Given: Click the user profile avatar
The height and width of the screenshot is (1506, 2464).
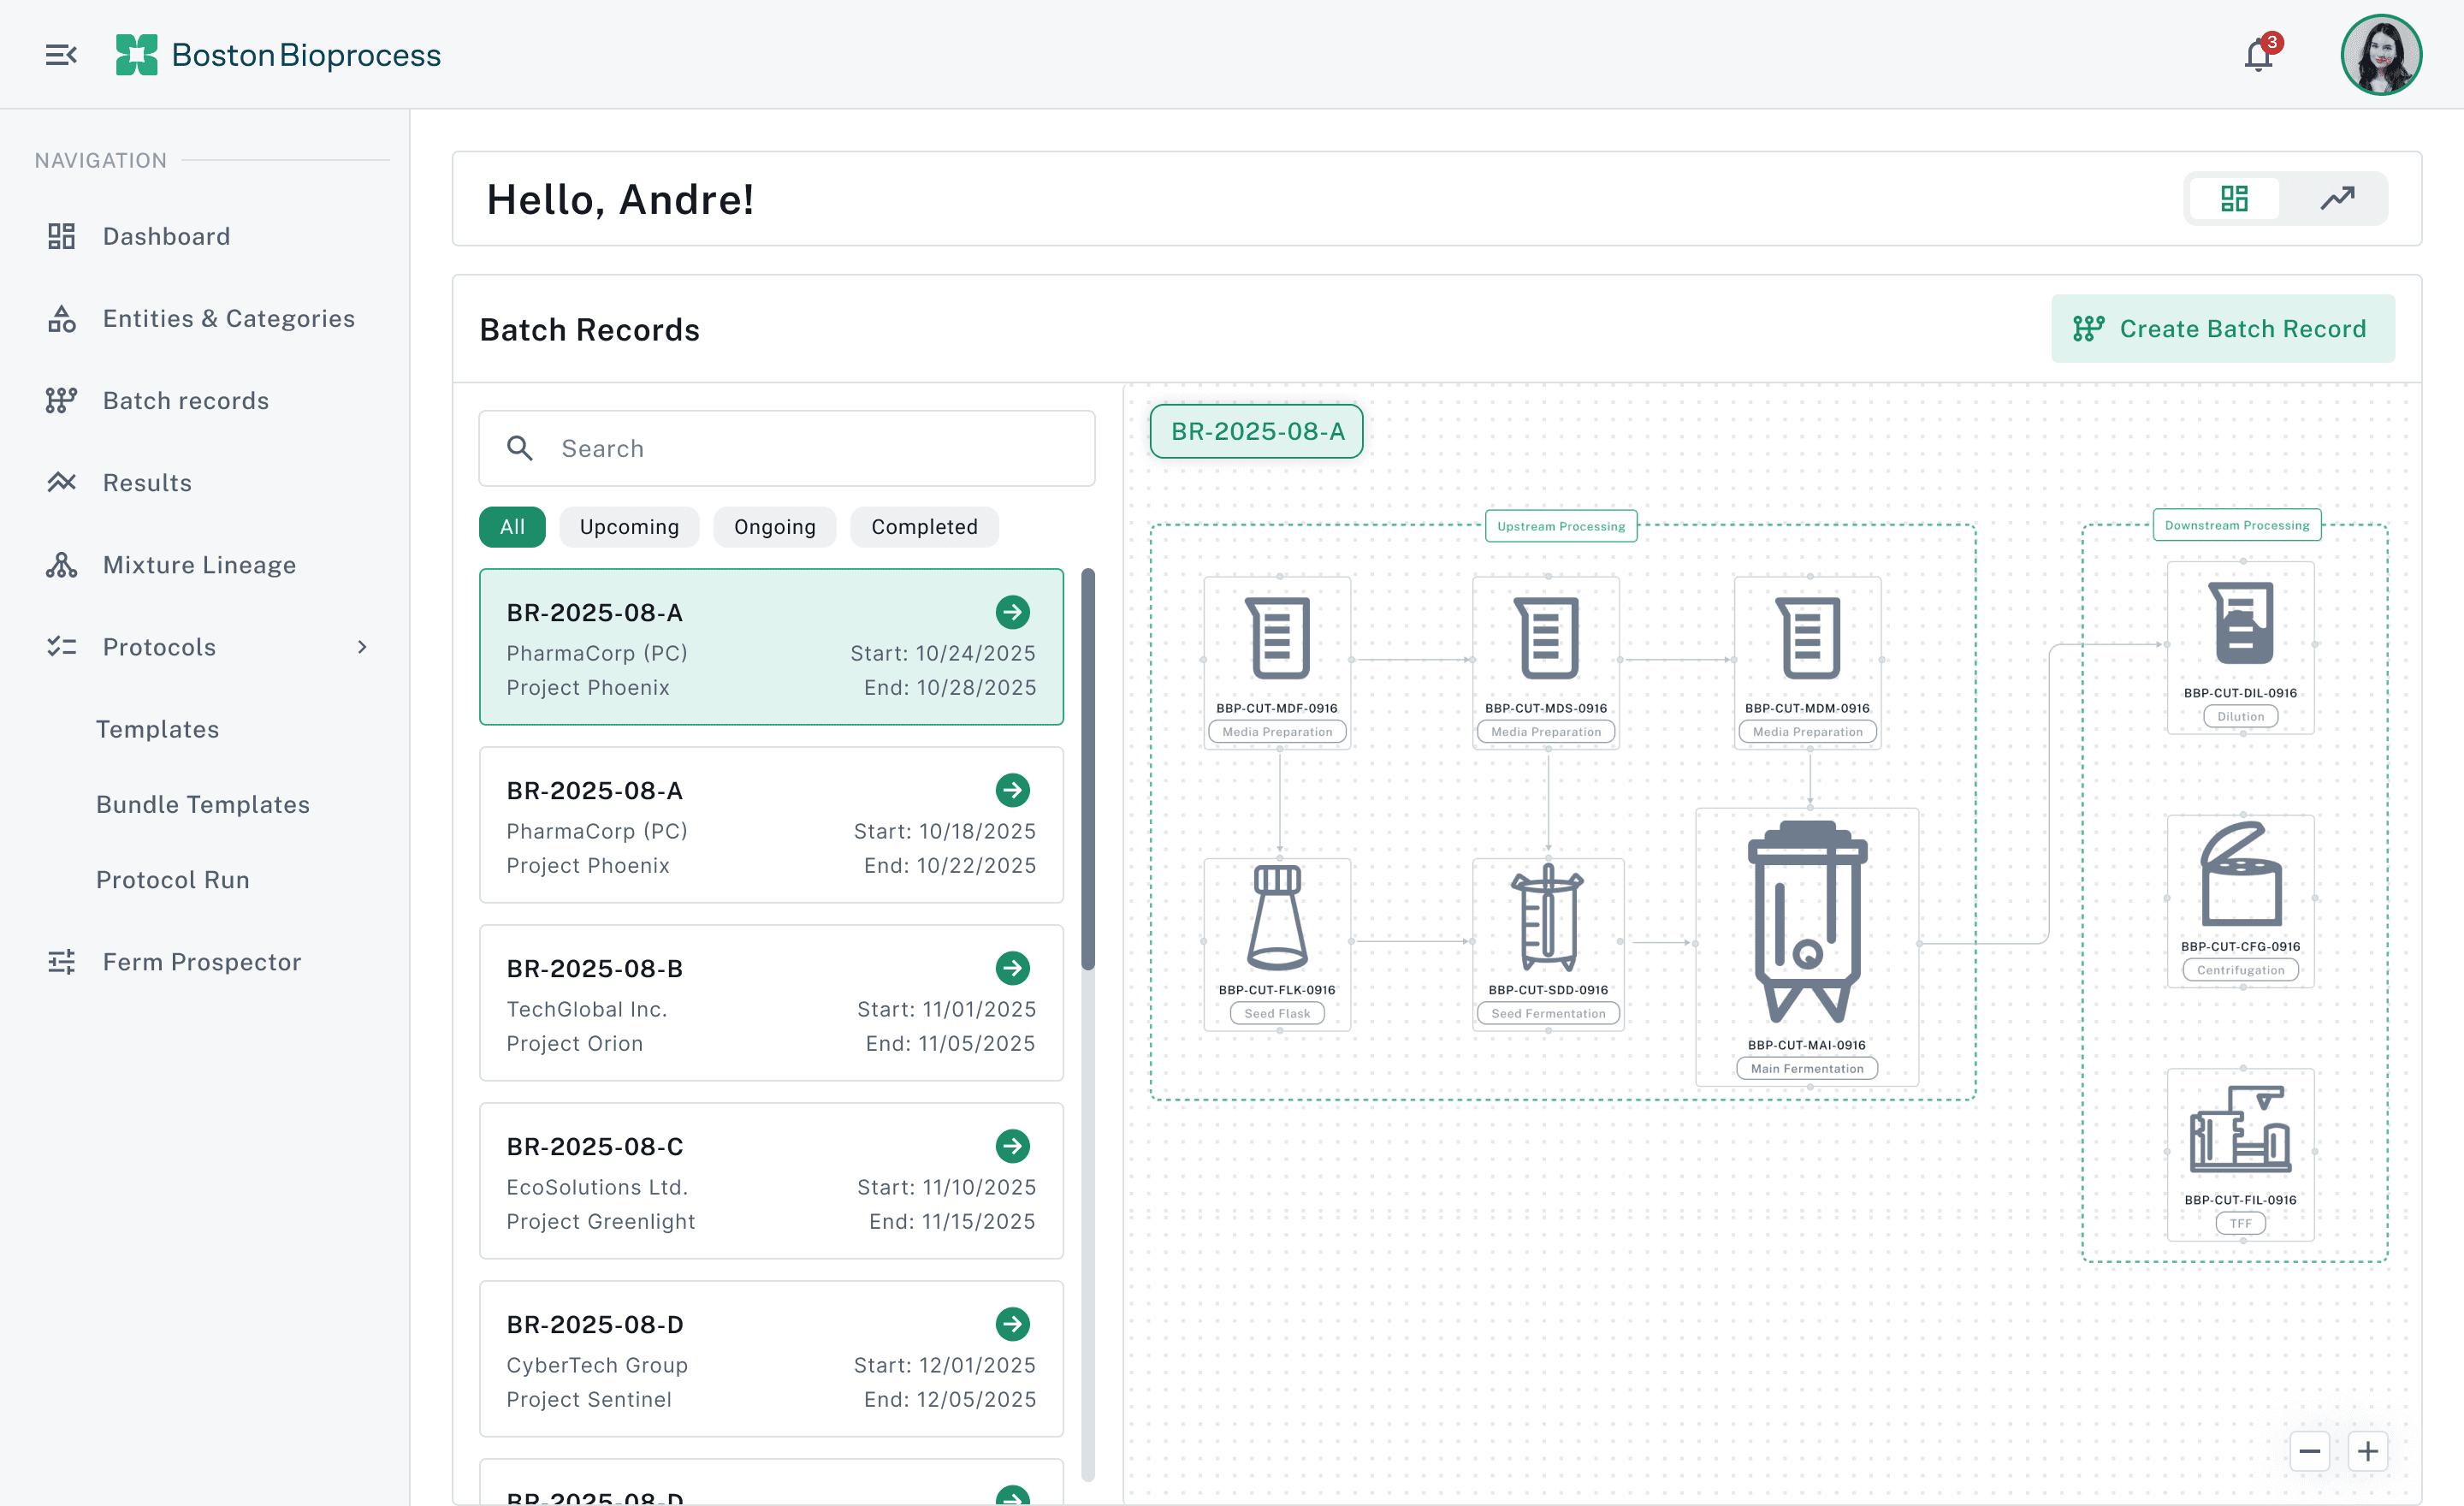Looking at the screenshot, I should click(2380, 55).
